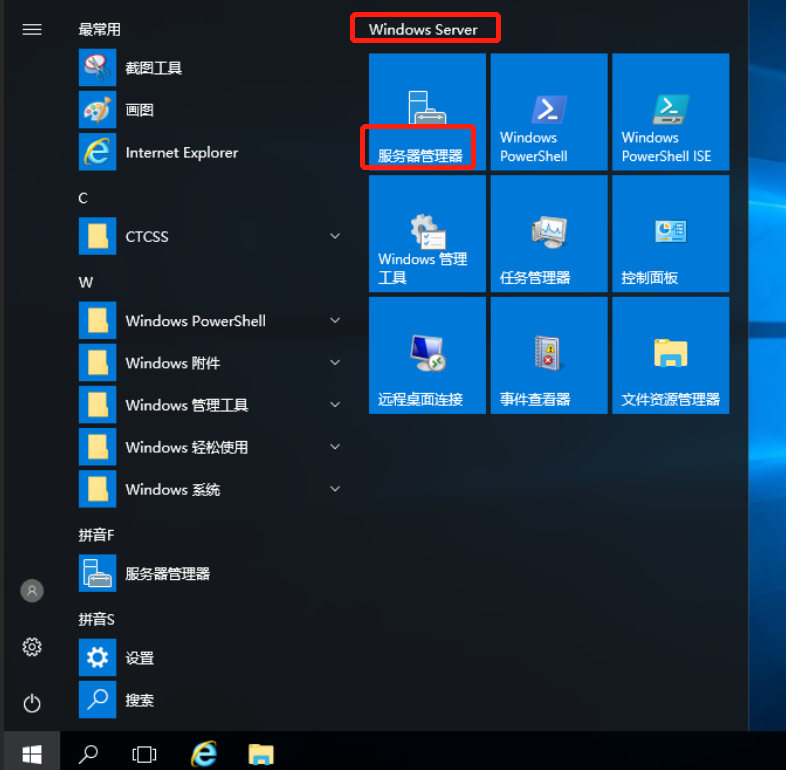Open the Event Viewer tile (事件查看器)
This screenshot has height=770, width=786.
click(548, 355)
